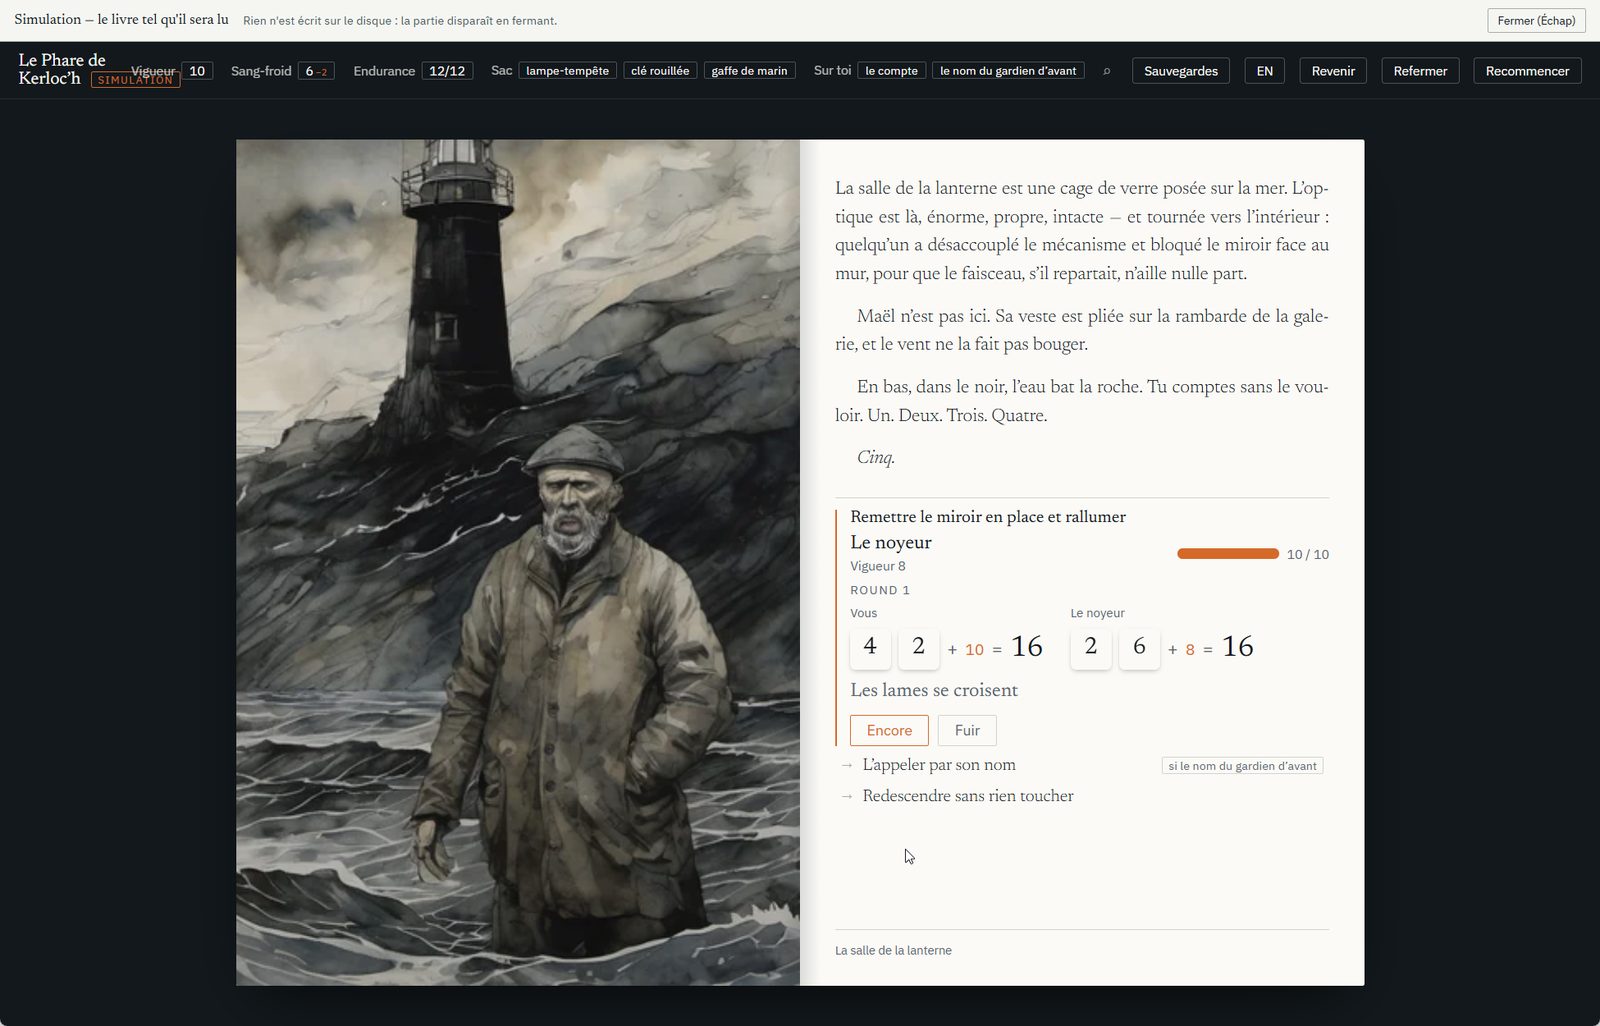Select the clé rouillée inventory item
Viewport: 1600px width, 1026px height.
(x=660, y=71)
